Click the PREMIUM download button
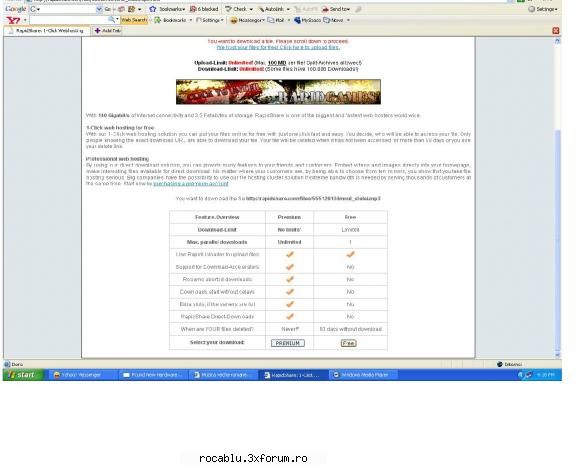 point(288,343)
